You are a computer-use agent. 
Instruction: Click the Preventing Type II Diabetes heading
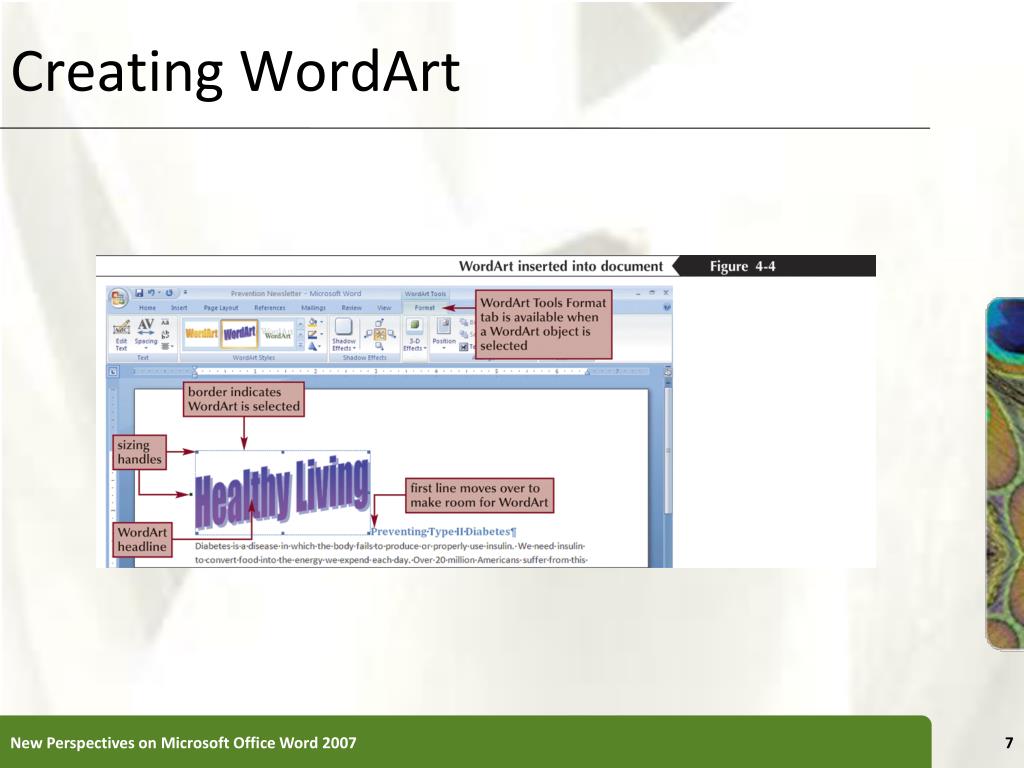pyautogui.click(x=443, y=532)
